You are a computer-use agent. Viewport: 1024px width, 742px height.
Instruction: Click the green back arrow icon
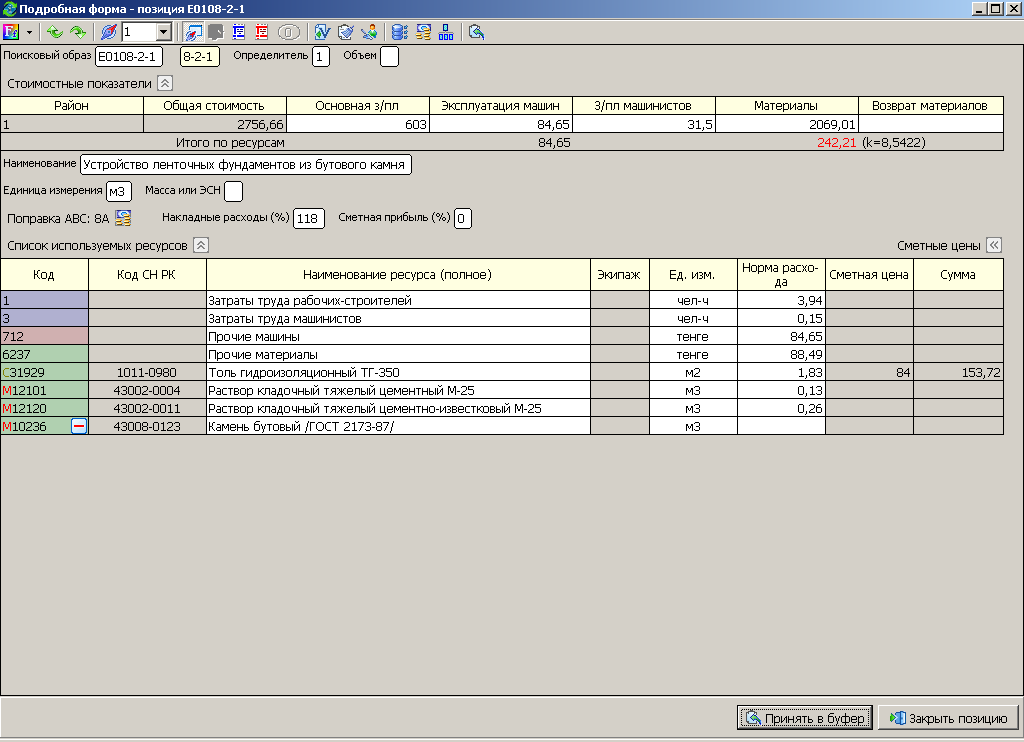pyautogui.click(x=55, y=31)
